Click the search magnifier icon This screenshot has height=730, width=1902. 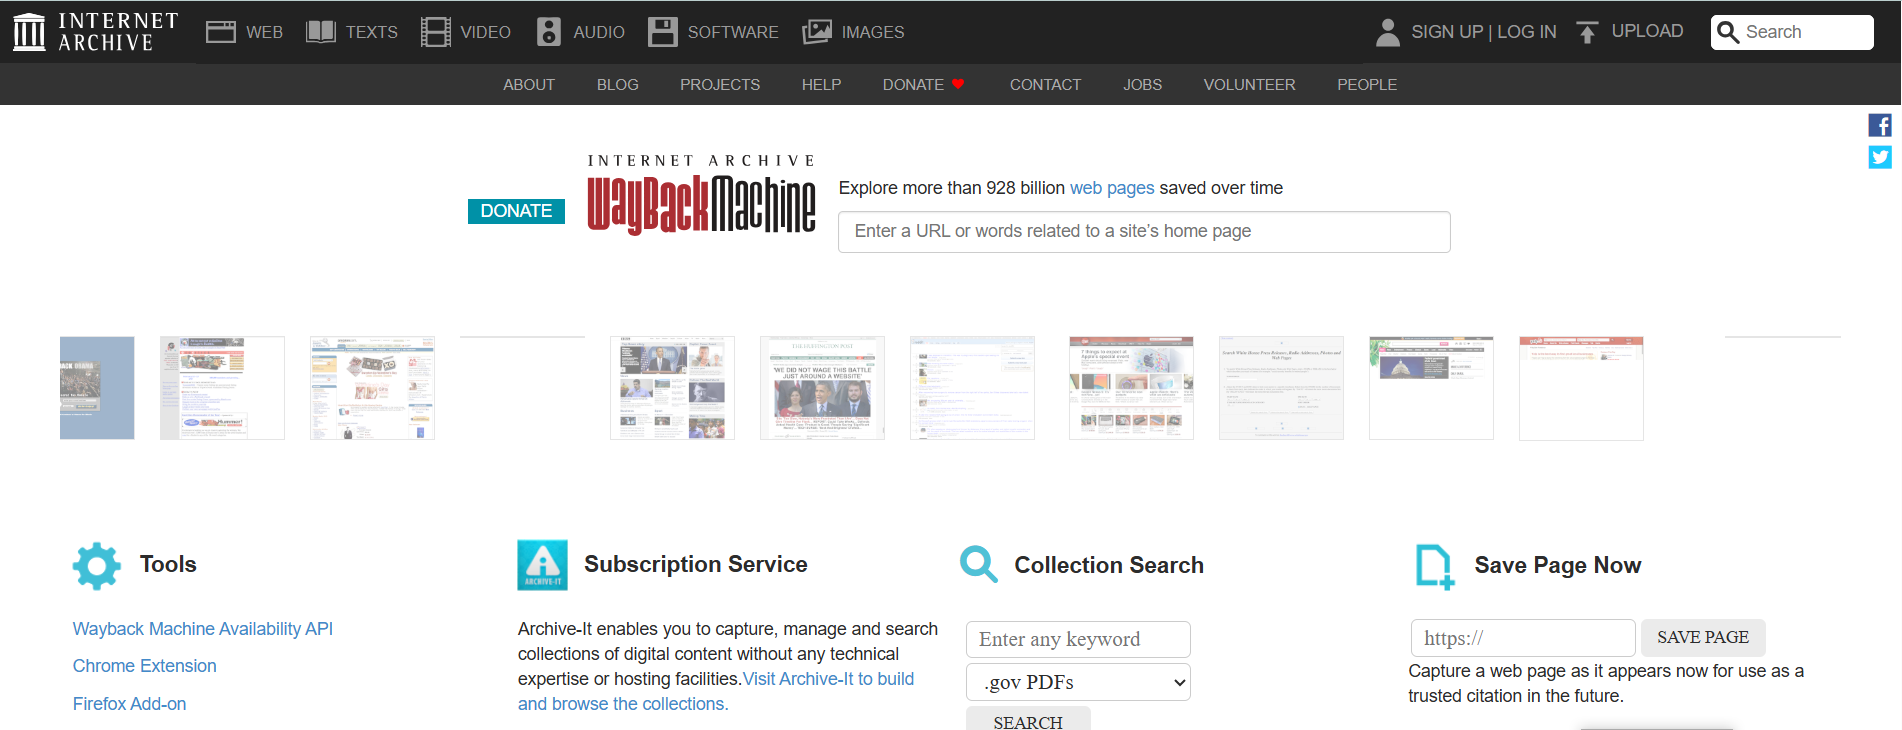pyautogui.click(x=1727, y=32)
